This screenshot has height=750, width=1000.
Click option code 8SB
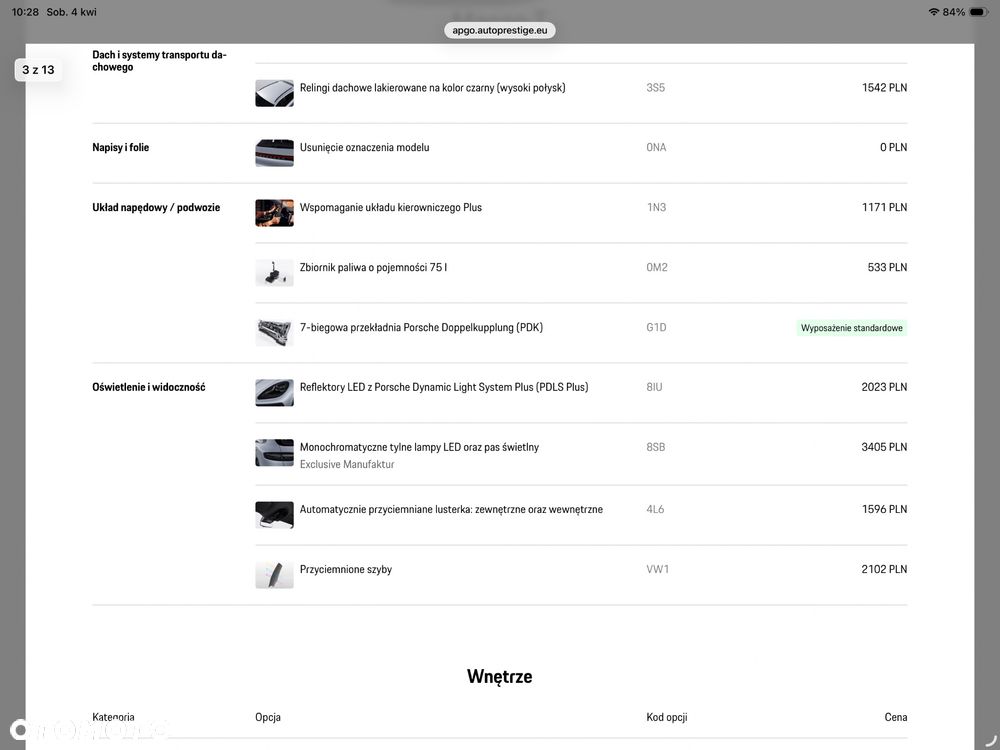pyautogui.click(x=656, y=447)
